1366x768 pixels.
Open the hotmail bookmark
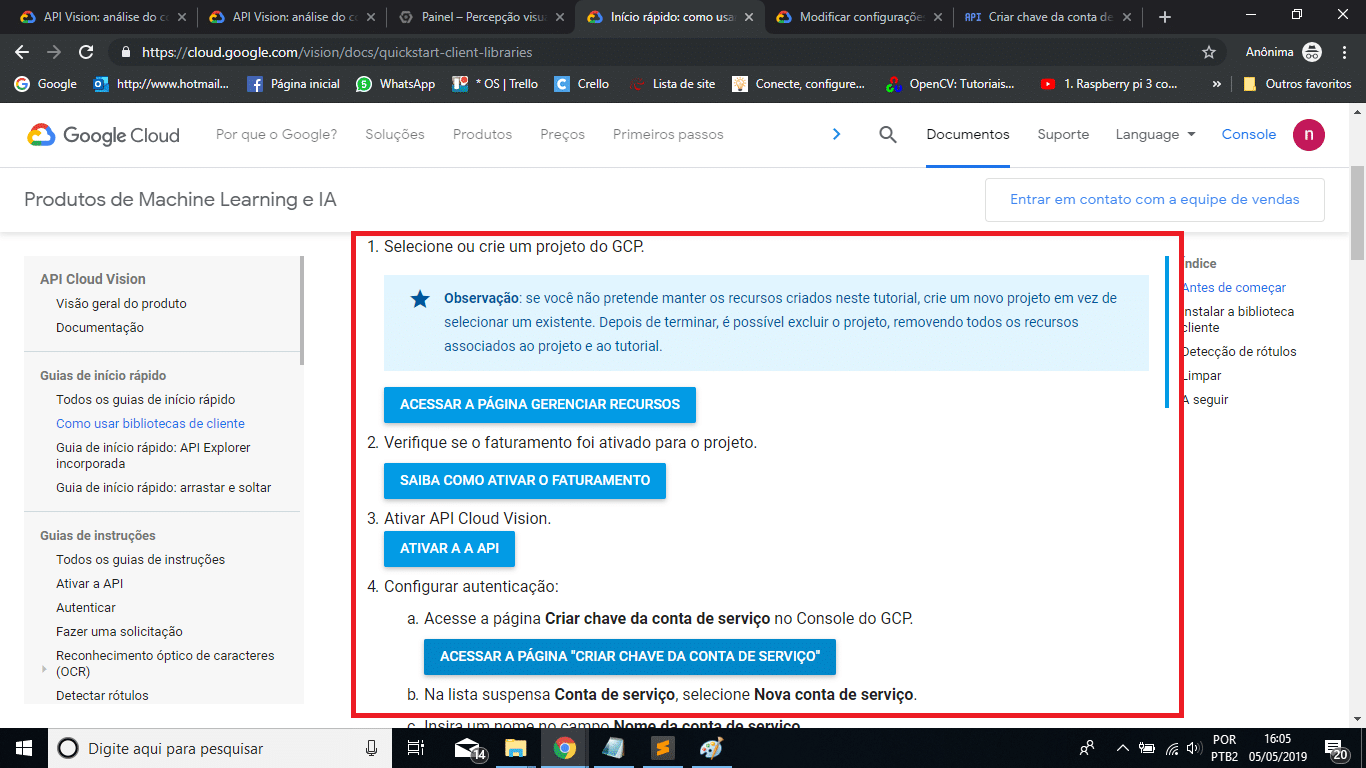161,84
